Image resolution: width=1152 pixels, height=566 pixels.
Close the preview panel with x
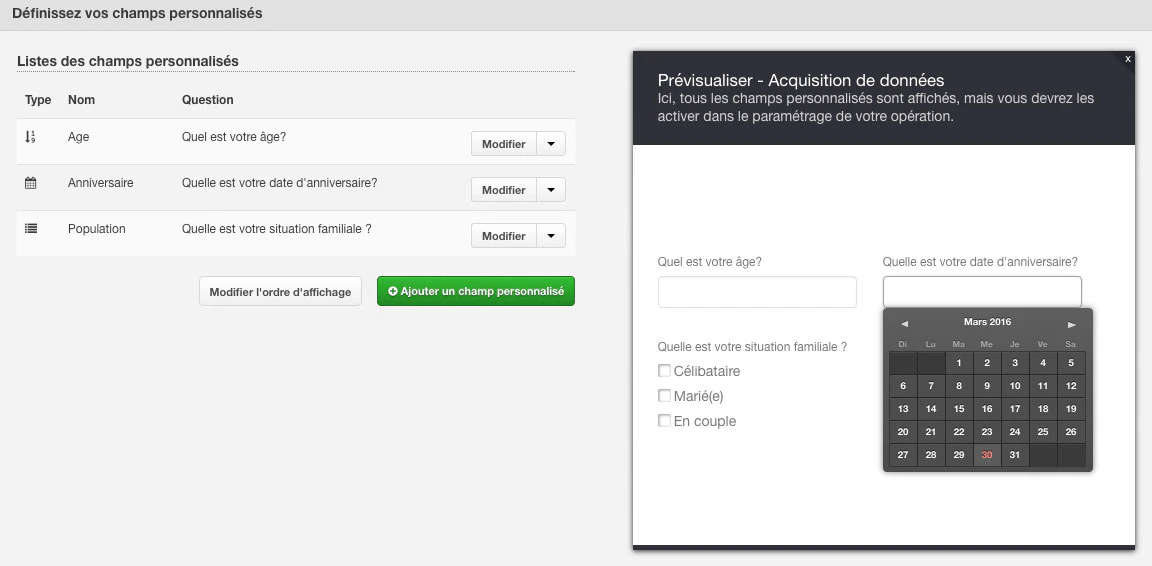click(x=1128, y=60)
